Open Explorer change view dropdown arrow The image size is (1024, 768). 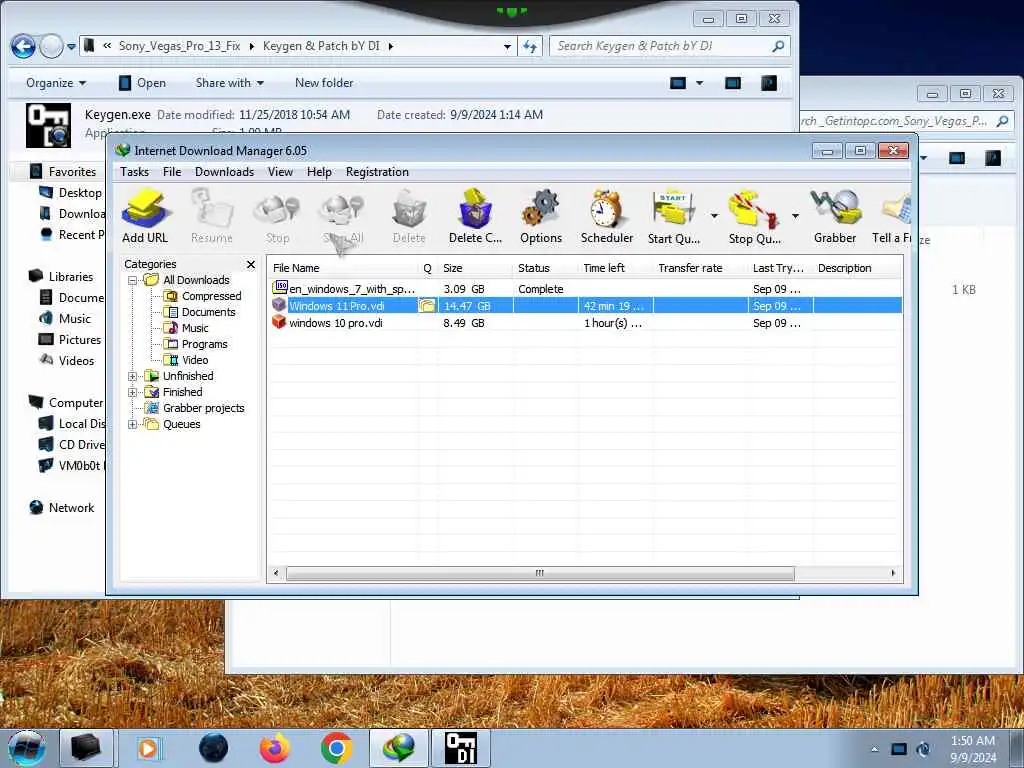(x=700, y=83)
